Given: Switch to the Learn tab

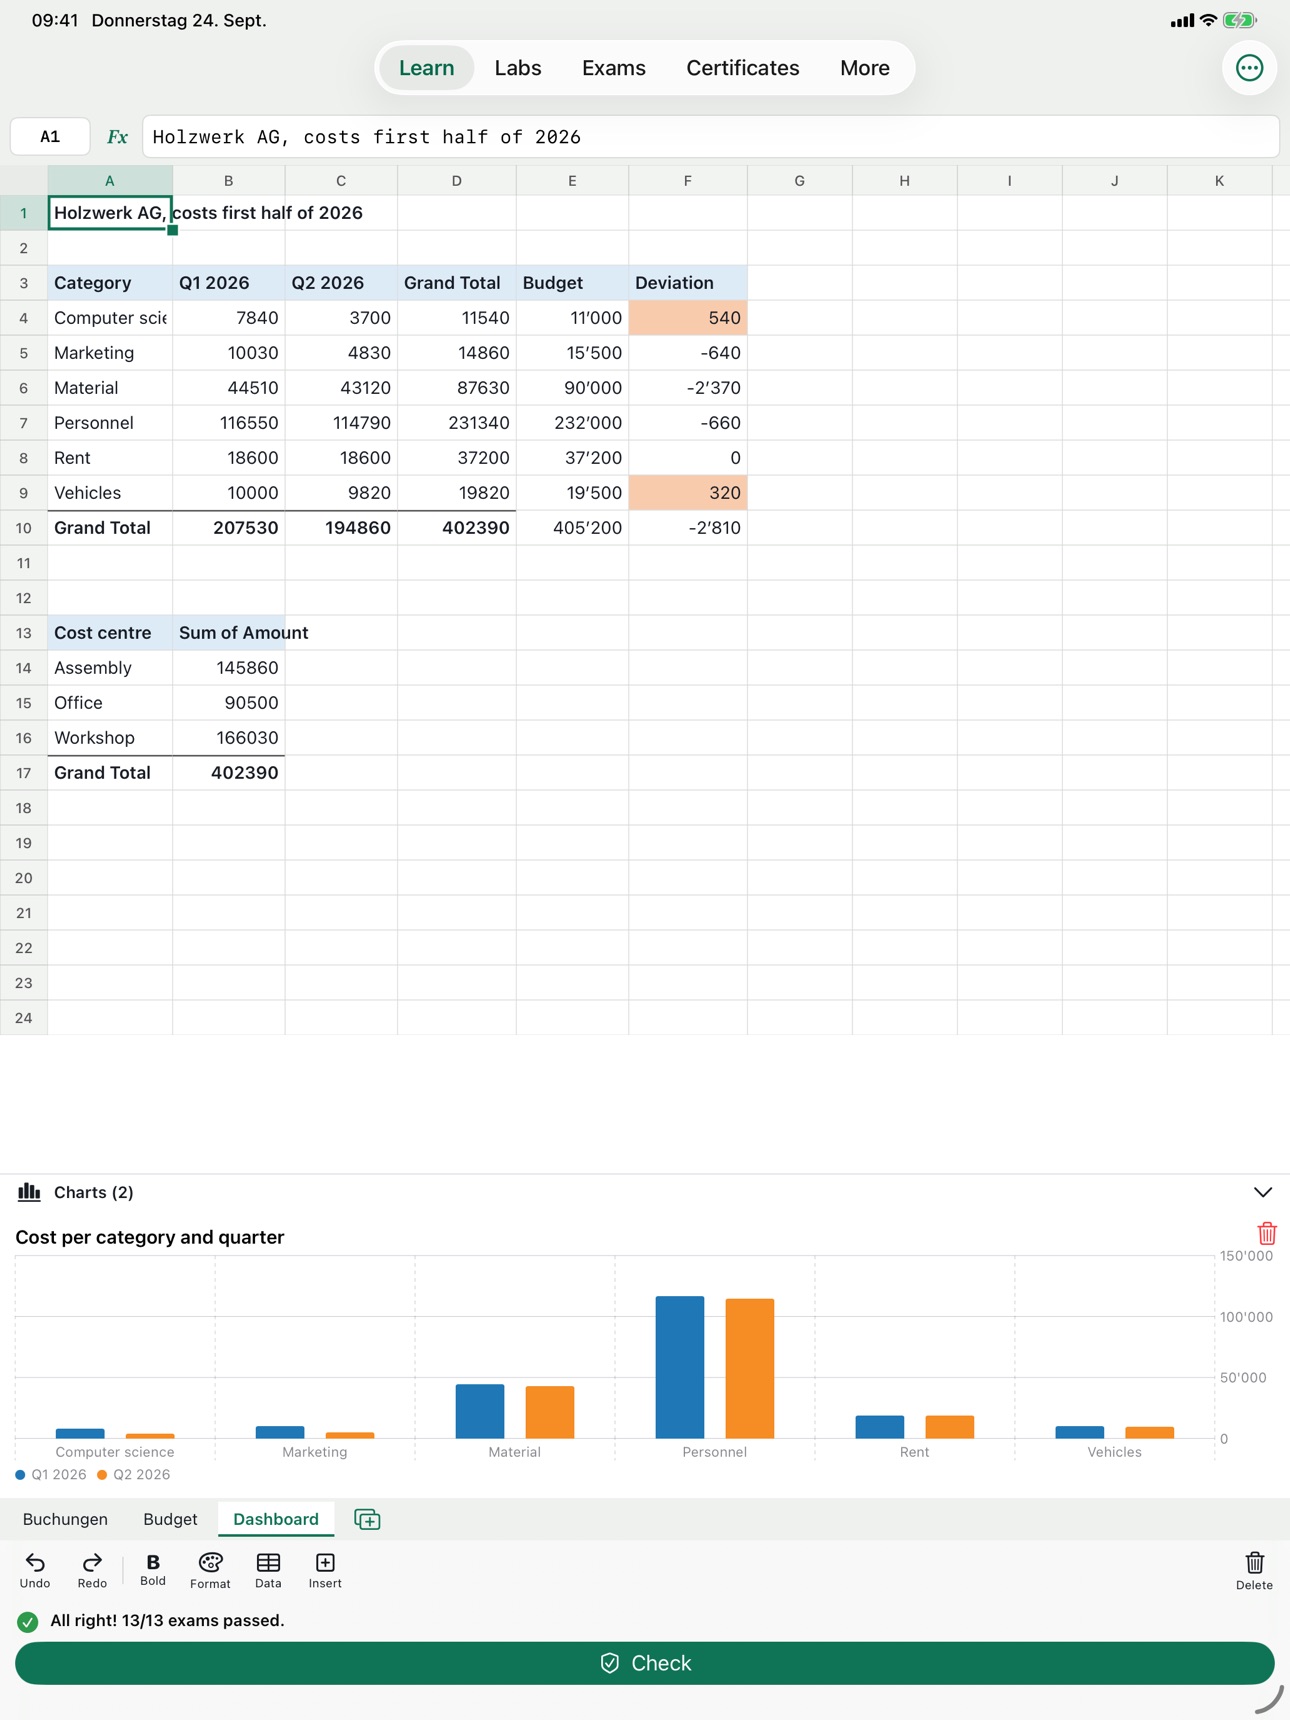Looking at the screenshot, I should click(x=427, y=68).
